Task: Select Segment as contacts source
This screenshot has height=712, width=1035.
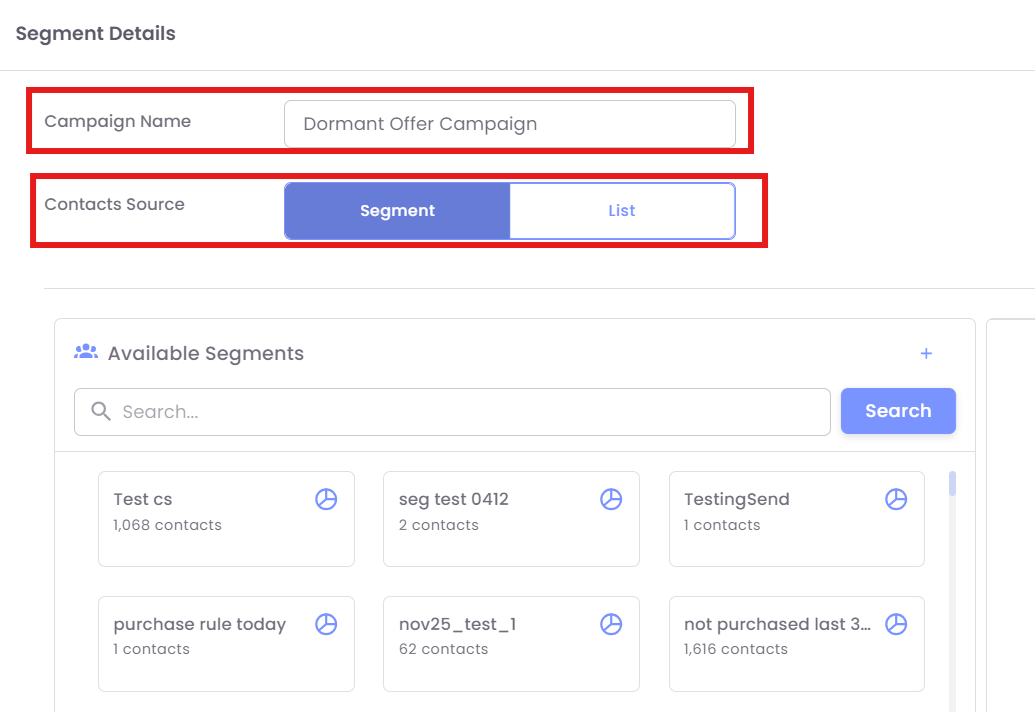Action: 397,211
